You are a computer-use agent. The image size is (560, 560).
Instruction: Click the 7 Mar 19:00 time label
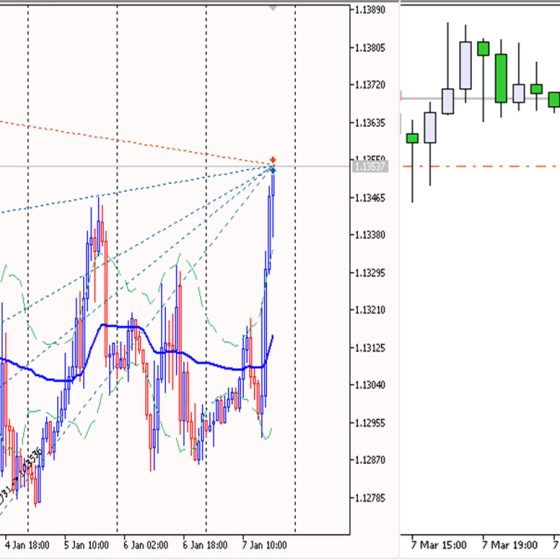pos(510,545)
